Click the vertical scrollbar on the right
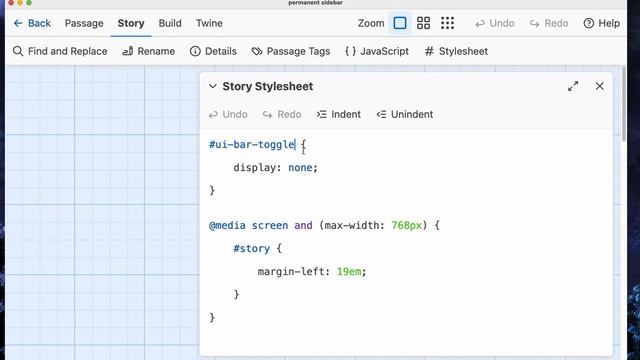640x360 pixels. (624, 104)
